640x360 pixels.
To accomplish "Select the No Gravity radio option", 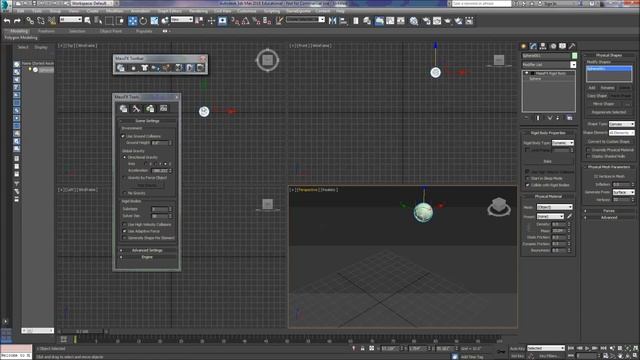I will pyautogui.click(x=124, y=193).
